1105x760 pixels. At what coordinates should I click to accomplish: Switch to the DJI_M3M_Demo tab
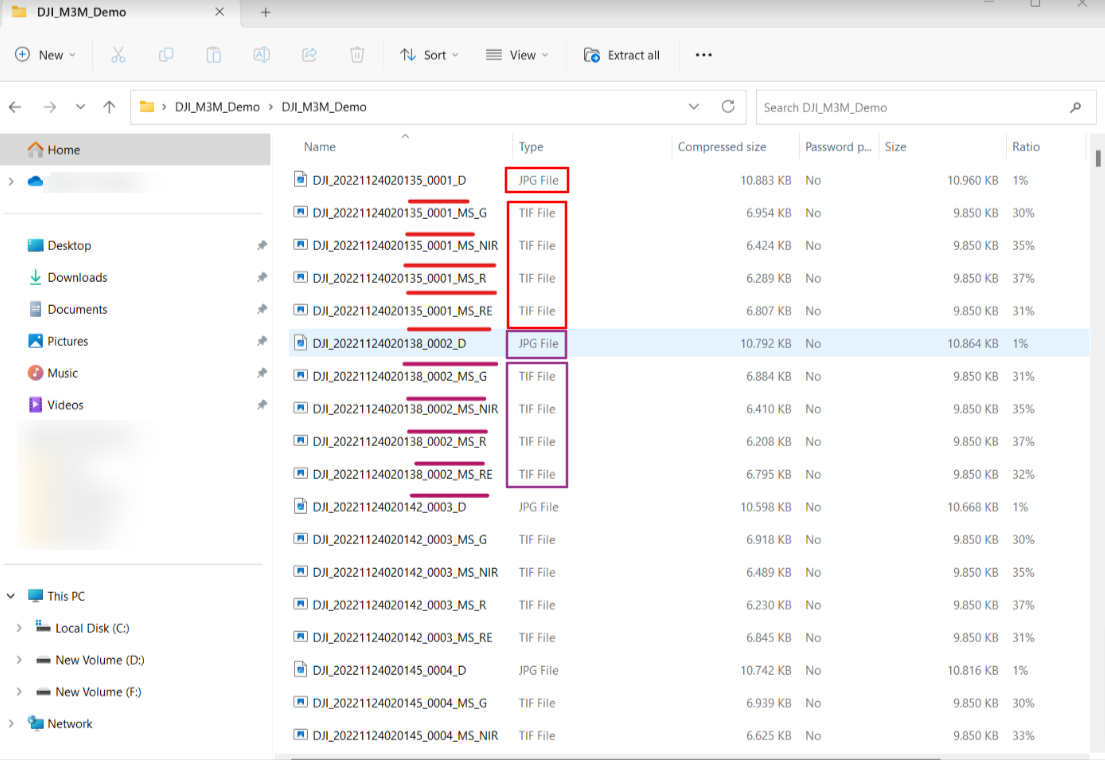(120, 13)
